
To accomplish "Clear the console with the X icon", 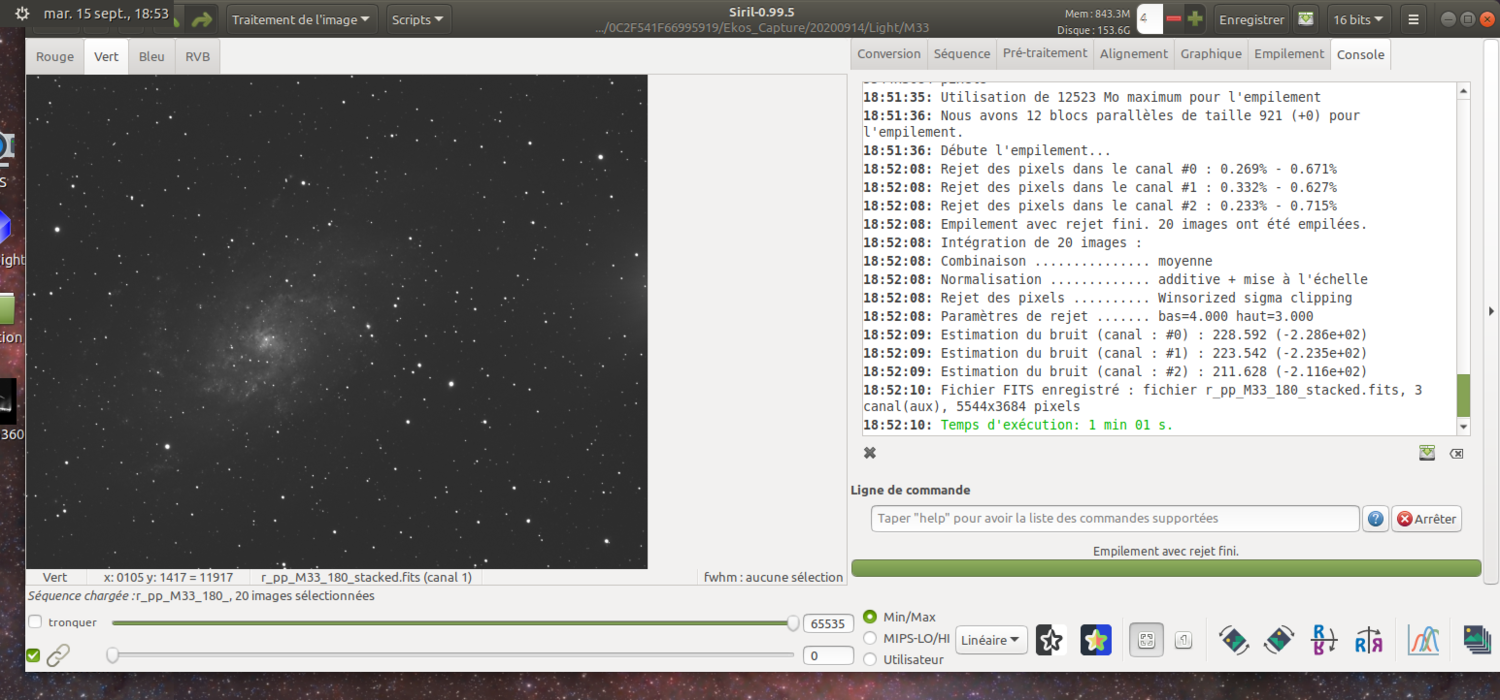I will (870, 453).
